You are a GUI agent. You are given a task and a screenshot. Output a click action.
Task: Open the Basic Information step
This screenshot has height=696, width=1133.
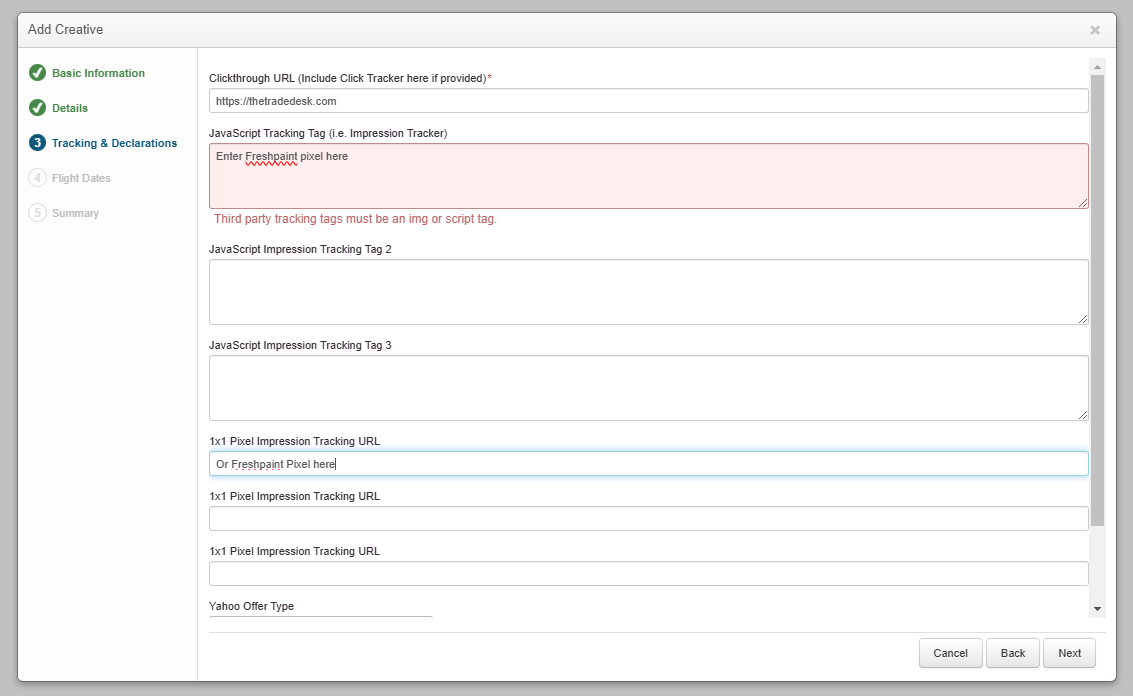click(x=98, y=73)
